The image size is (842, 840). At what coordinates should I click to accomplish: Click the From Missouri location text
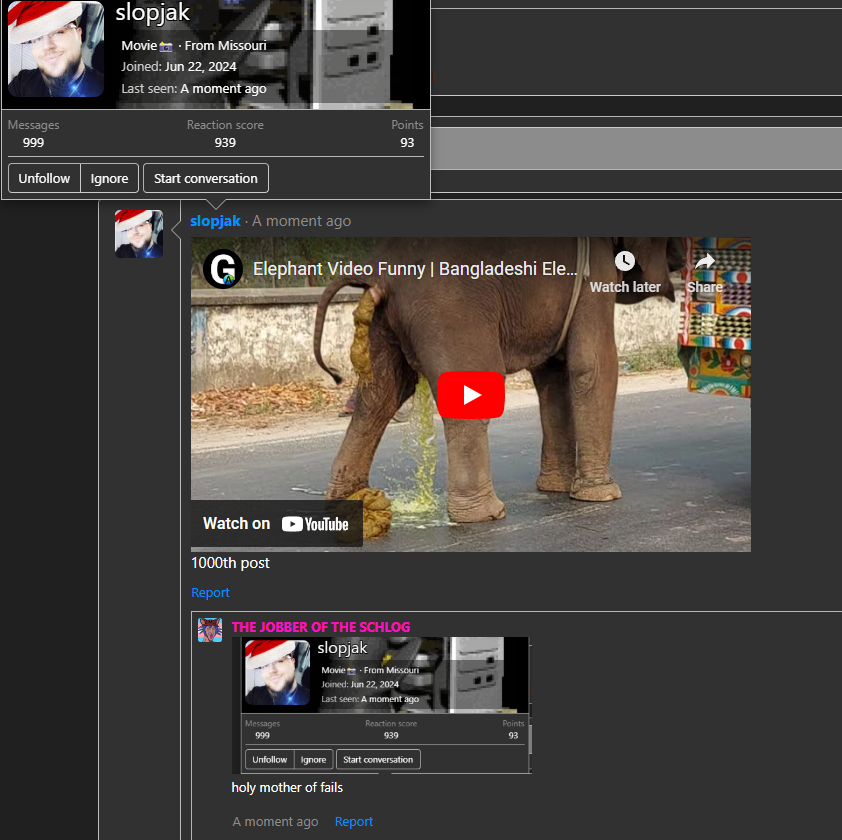[226, 46]
